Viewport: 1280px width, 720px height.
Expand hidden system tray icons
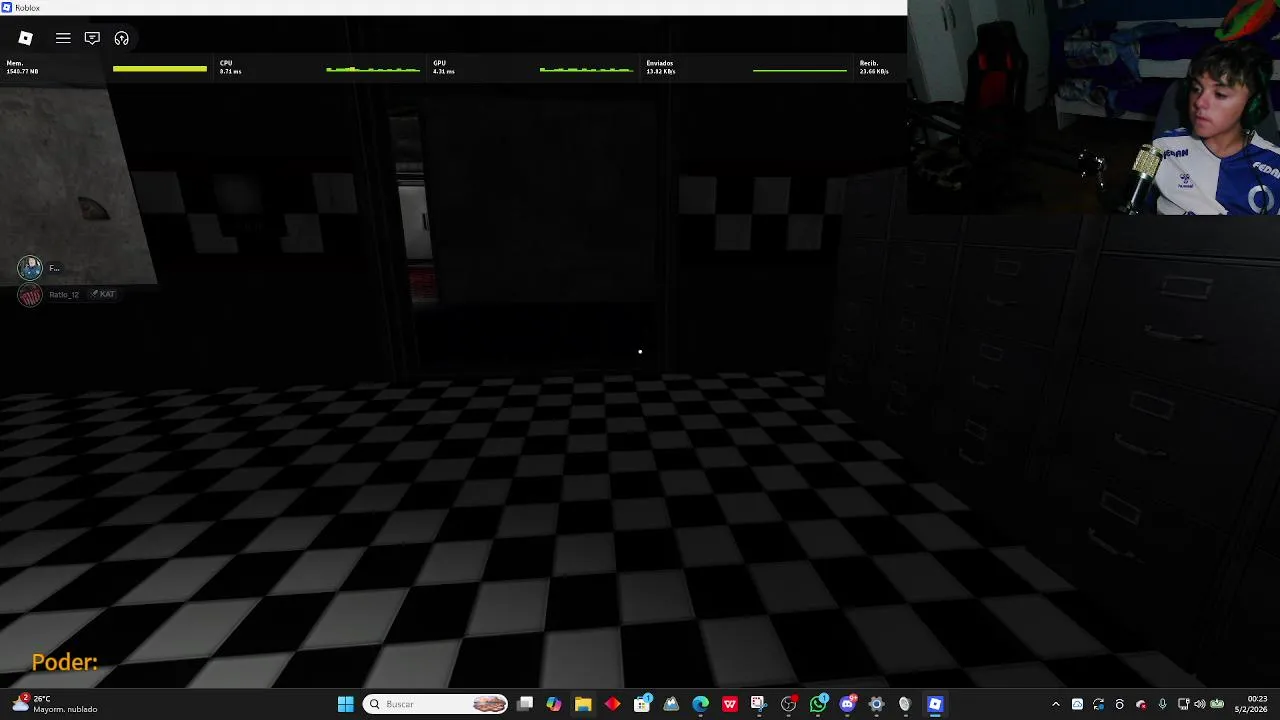click(x=1055, y=704)
